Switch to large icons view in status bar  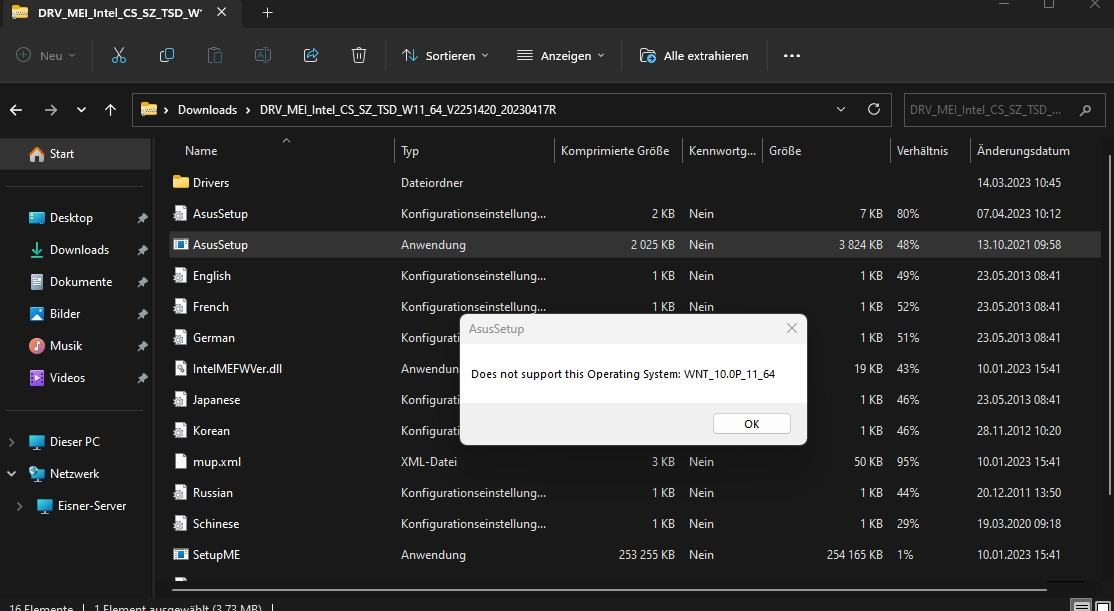tap(1103, 607)
